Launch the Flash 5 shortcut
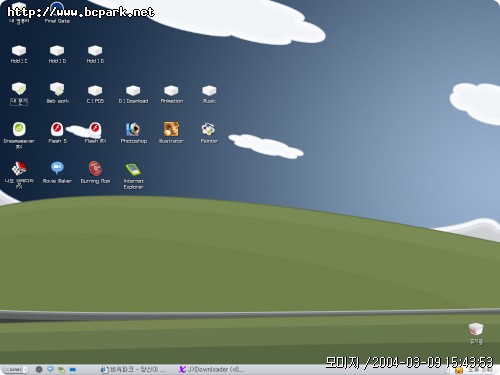Viewport: 500px width, 375px height. pyautogui.click(x=57, y=133)
